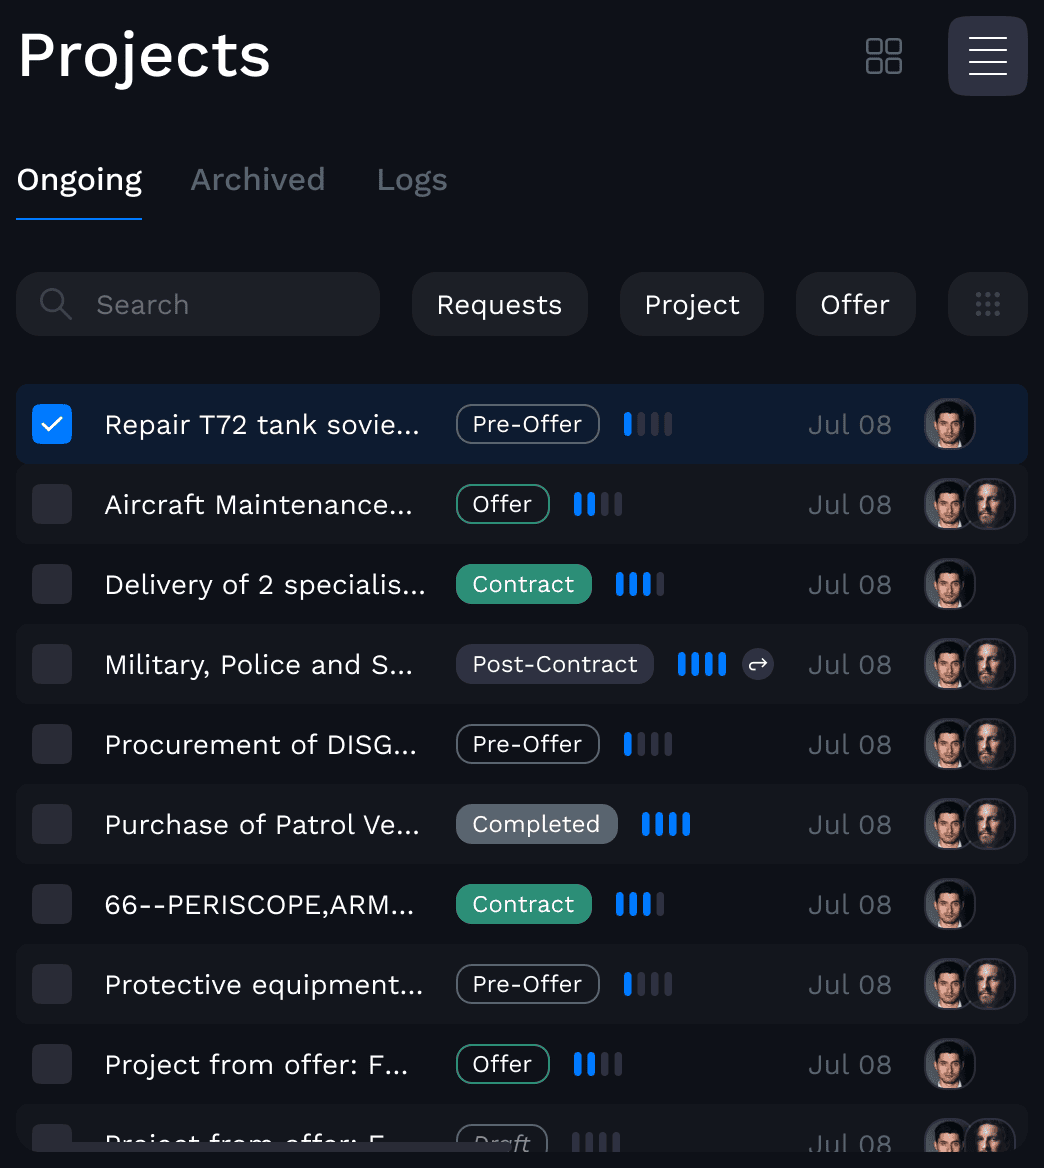Select the Aircraft Maintenance project checkbox

pyautogui.click(x=52, y=504)
